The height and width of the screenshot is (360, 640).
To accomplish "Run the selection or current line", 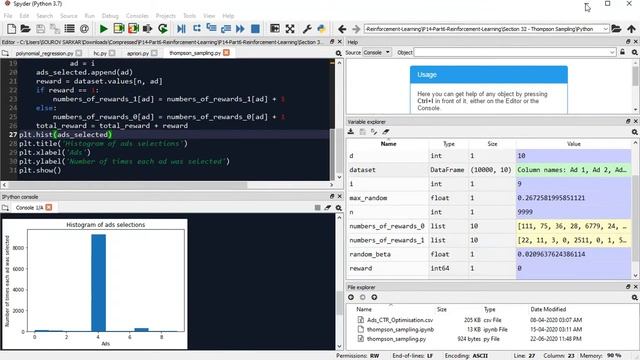I will 147,29.
